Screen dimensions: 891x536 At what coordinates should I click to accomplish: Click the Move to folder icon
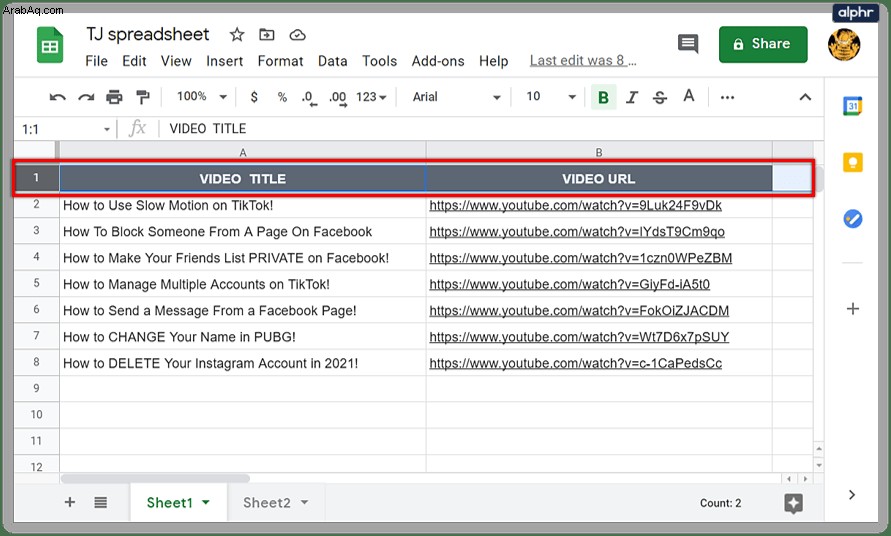(x=267, y=35)
